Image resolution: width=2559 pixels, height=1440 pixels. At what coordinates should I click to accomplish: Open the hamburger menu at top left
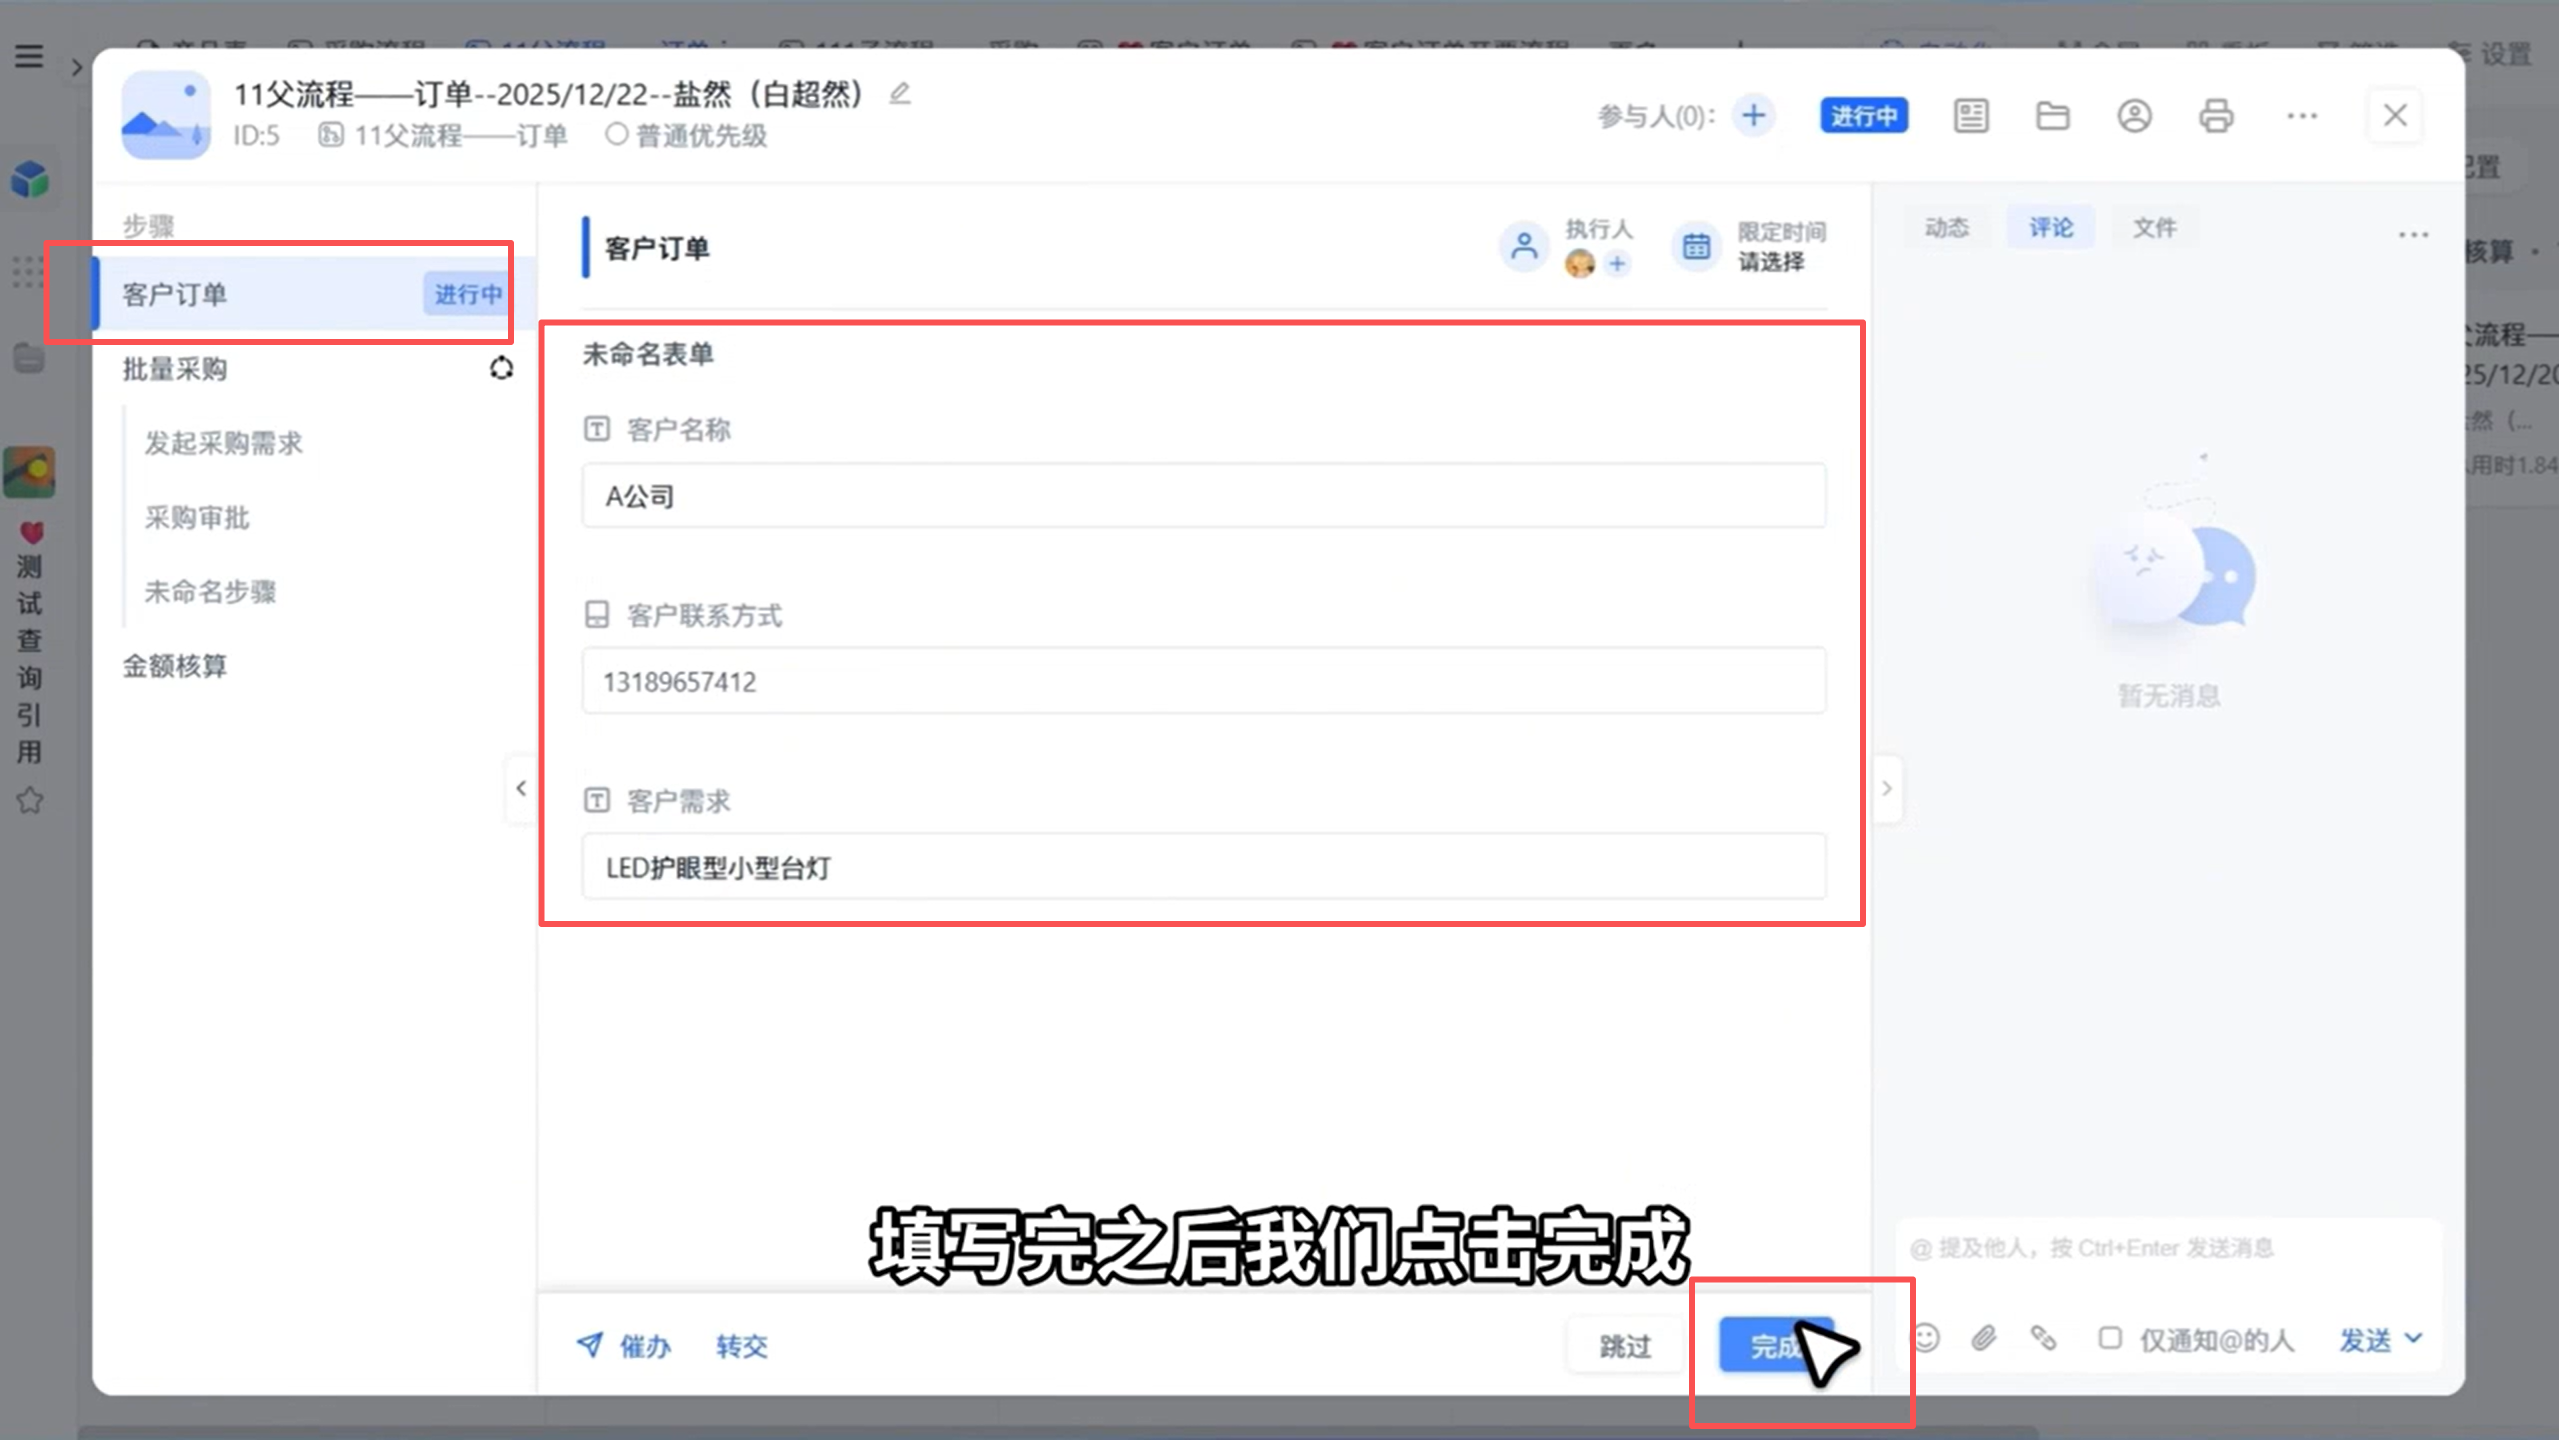pyautogui.click(x=29, y=56)
